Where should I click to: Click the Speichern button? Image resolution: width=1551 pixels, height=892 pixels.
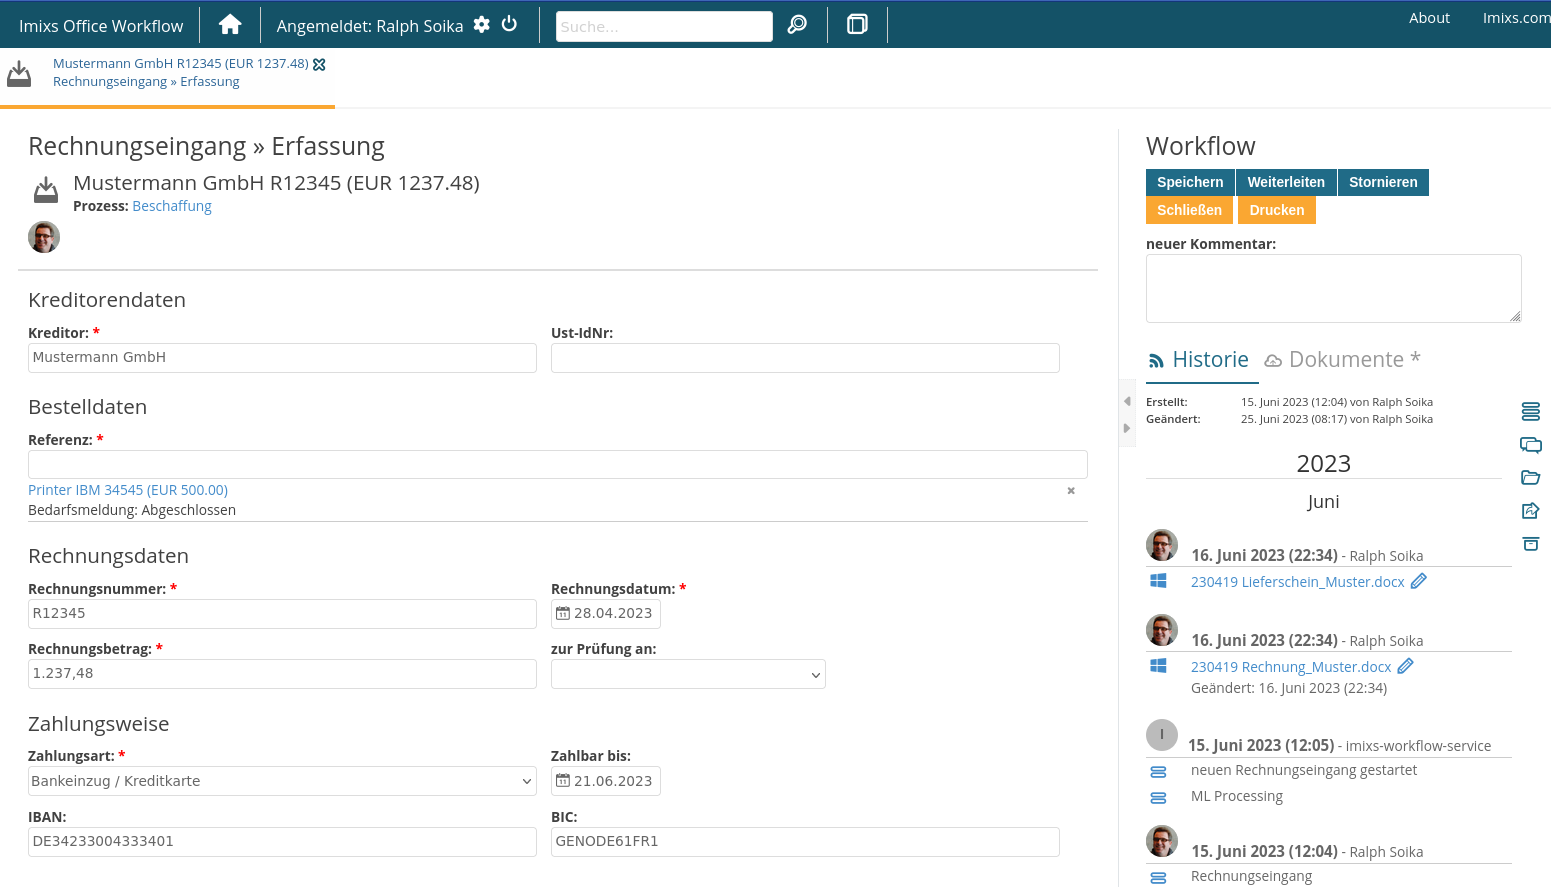1190,182
